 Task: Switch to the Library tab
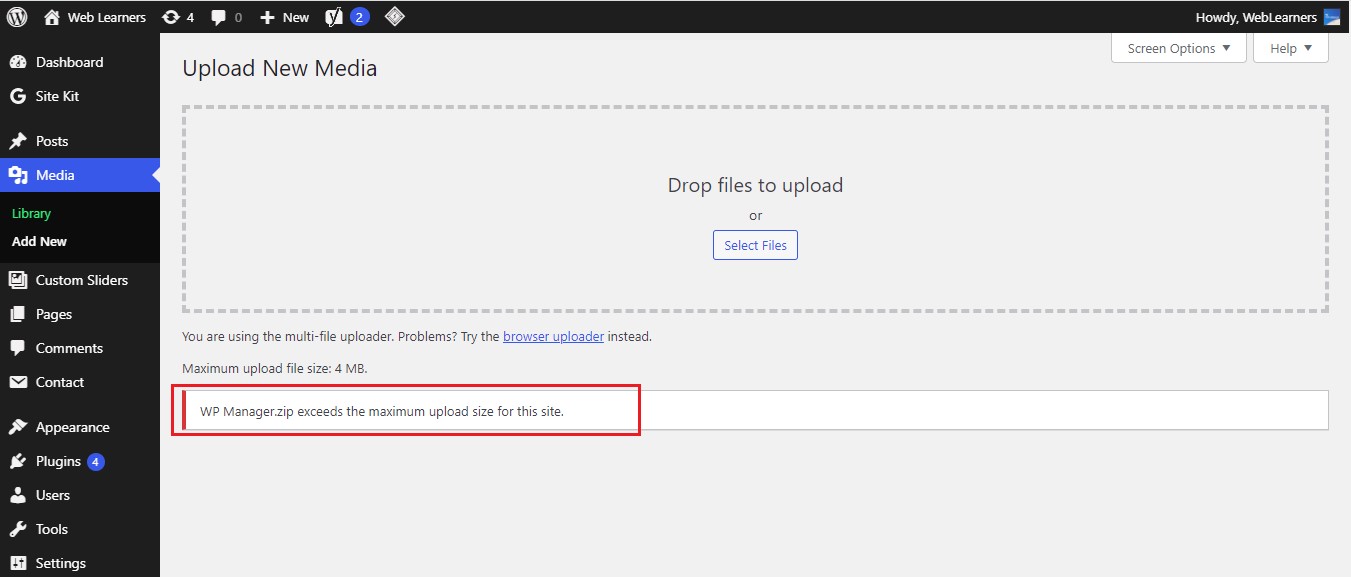(x=31, y=212)
